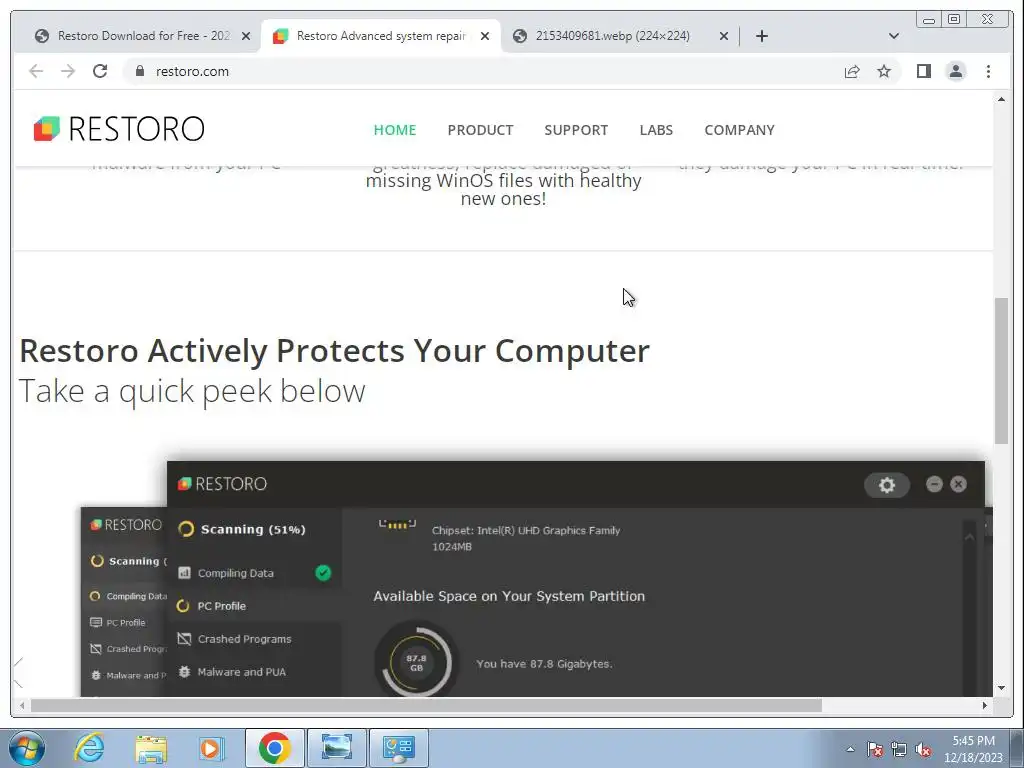Open the side panel icon in Chrome toolbar
This screenshot has height=768, width=1024.
pos(923,71)
